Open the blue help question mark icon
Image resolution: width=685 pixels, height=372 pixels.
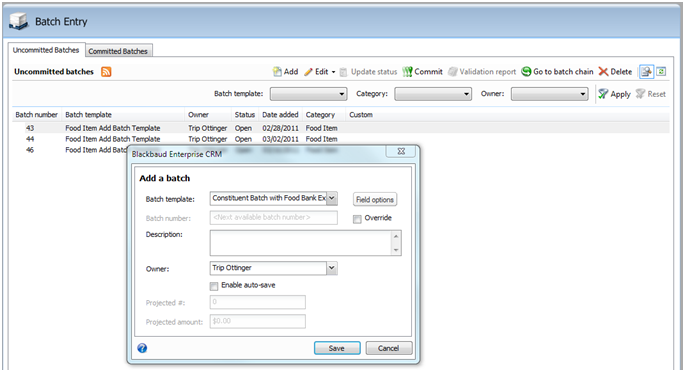[142, 348]
